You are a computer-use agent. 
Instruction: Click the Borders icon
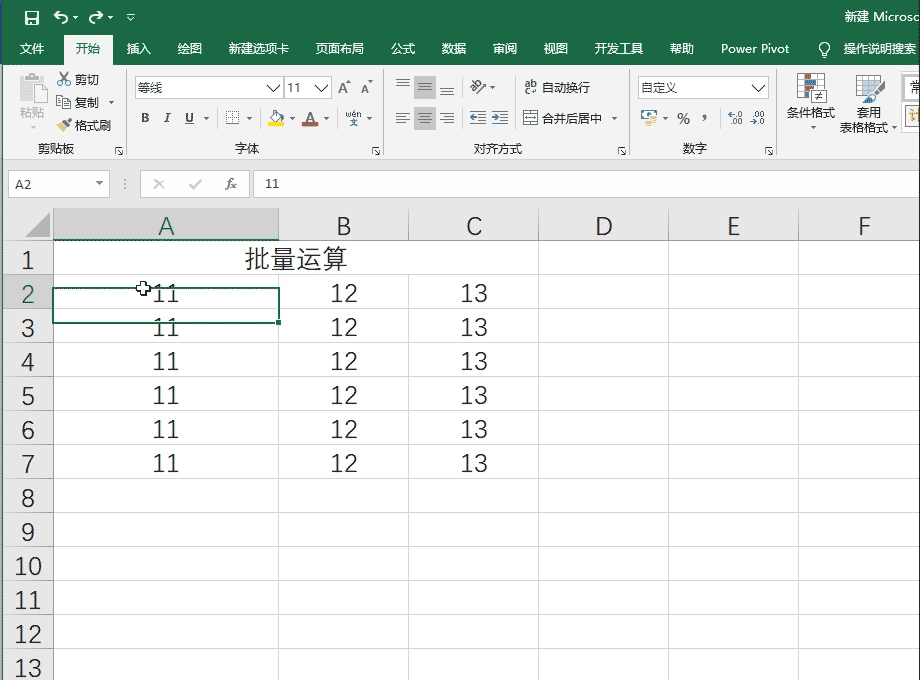pos(232,118)
